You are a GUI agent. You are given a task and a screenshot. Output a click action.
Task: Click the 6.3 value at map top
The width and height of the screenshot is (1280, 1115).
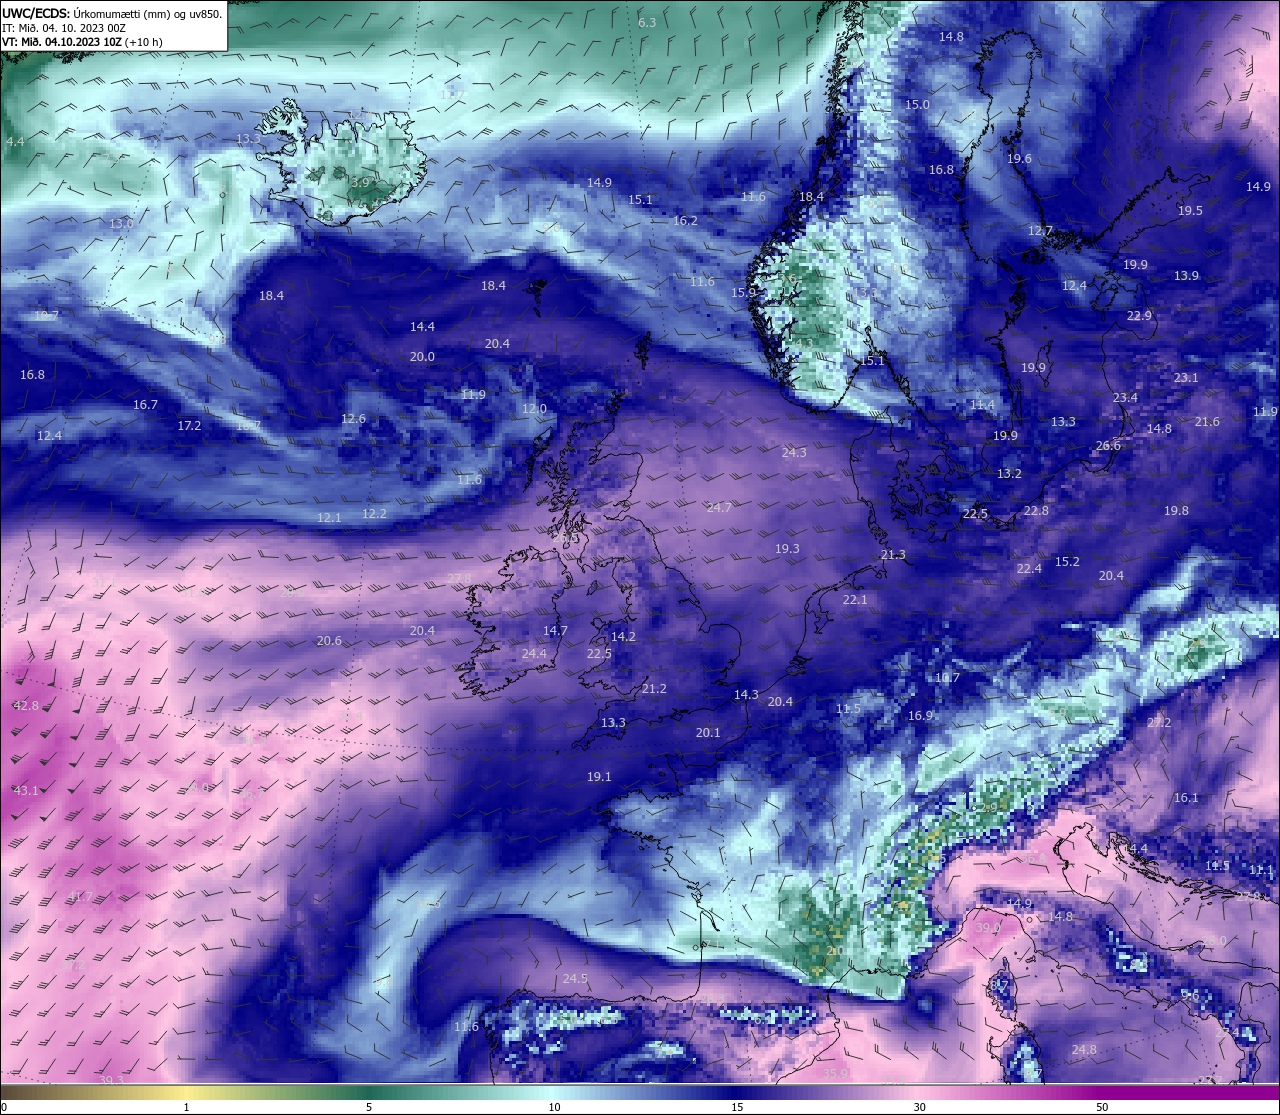pyautogui.click(x=647, y=22)
